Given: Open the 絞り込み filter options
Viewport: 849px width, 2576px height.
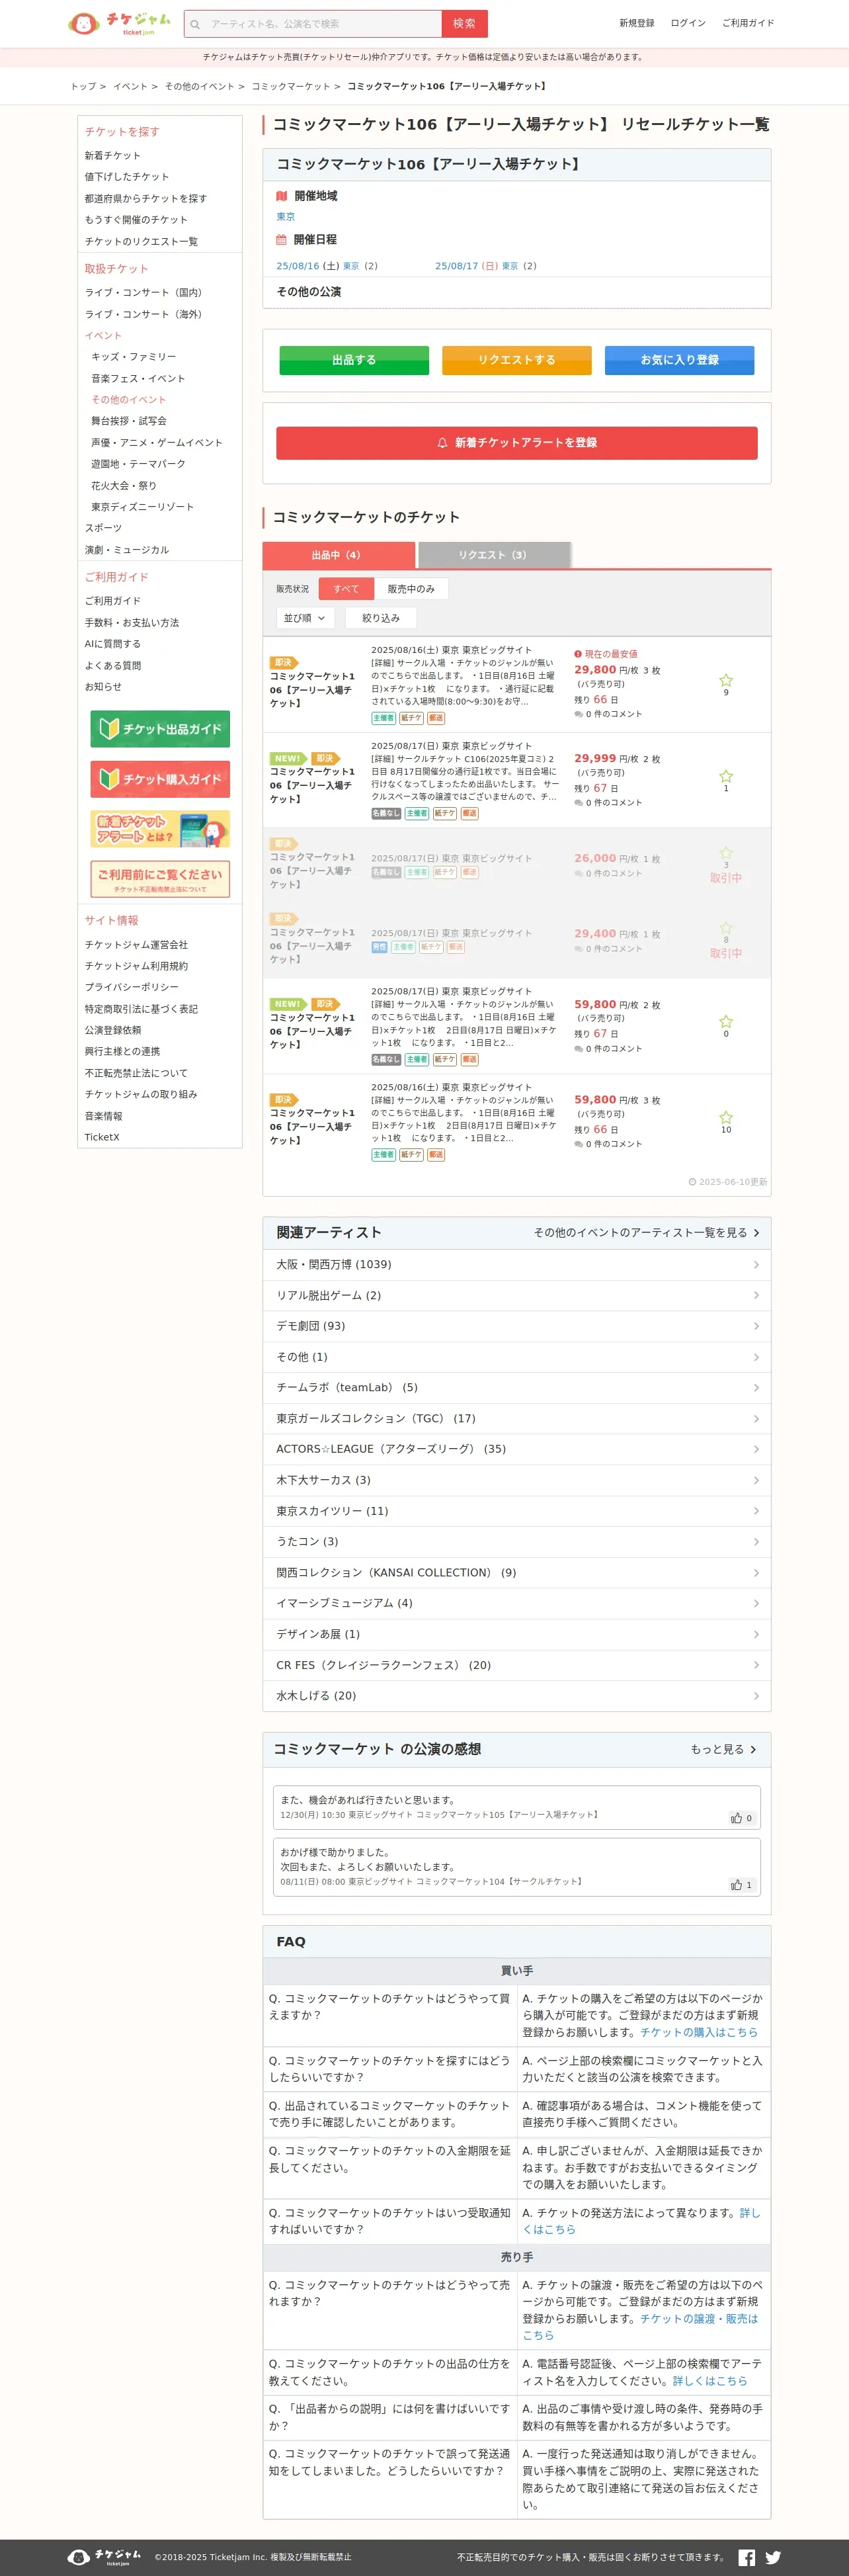Looking at the screenshot, I should point(381,618).
